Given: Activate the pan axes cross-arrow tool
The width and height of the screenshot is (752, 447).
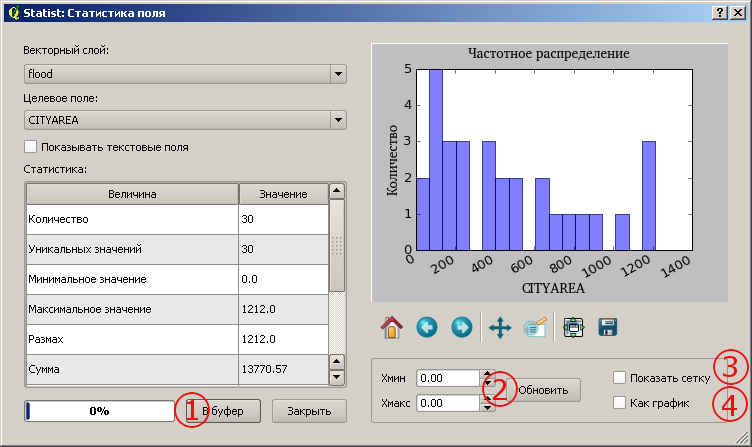Looking at the screenshot, I should (500, 328).
